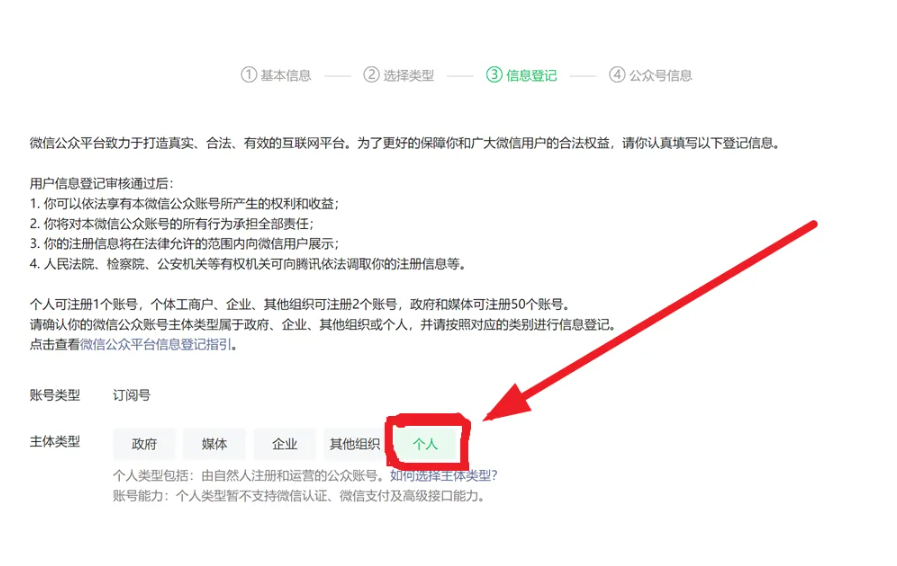Go to step 1 基本信息

click(x=276, y=75)
